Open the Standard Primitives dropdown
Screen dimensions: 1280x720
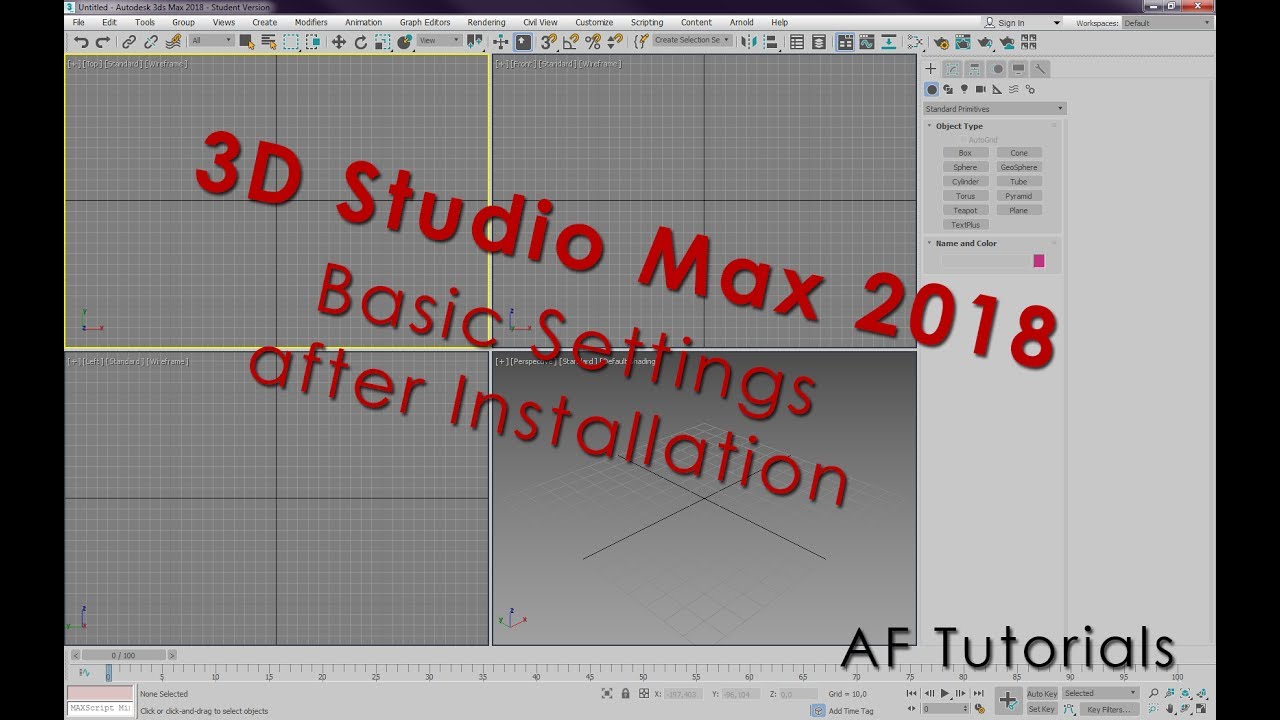994,109
